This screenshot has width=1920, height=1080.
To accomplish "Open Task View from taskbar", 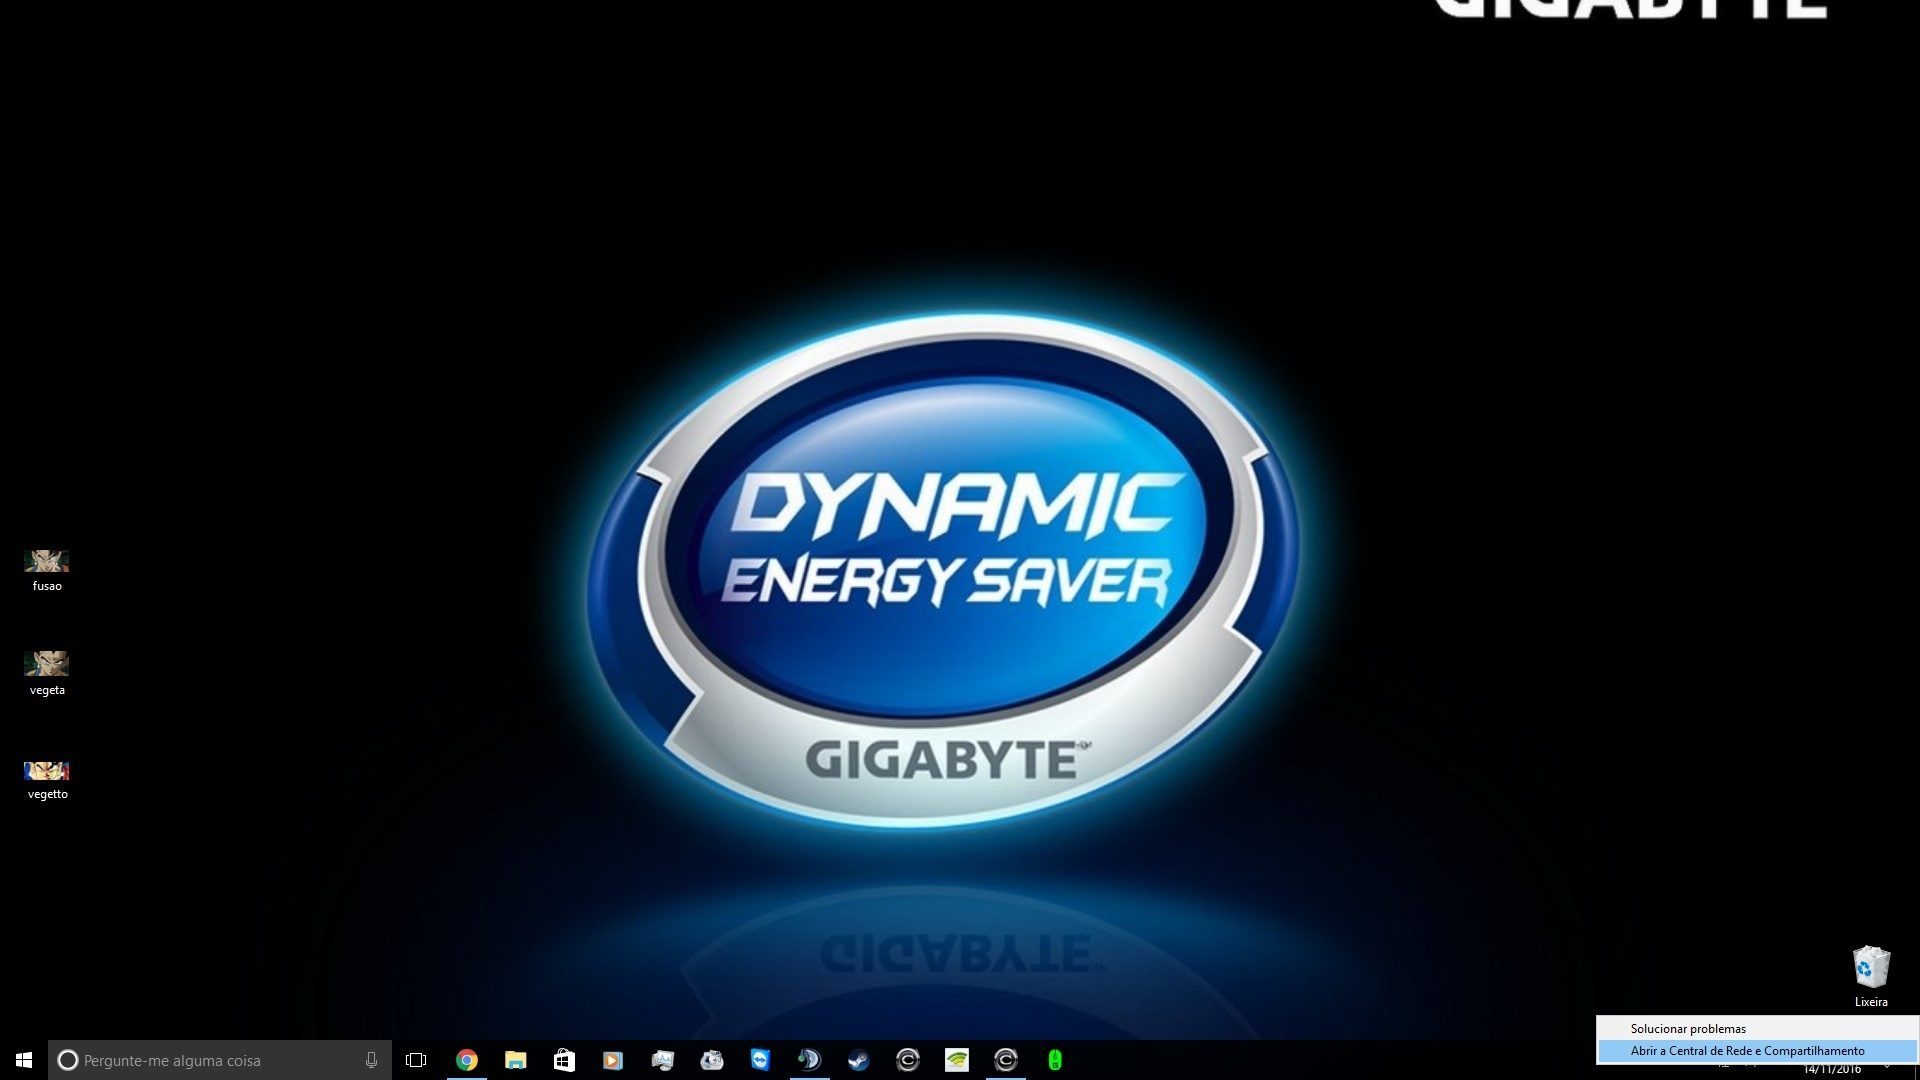I will coord(416,1060).
